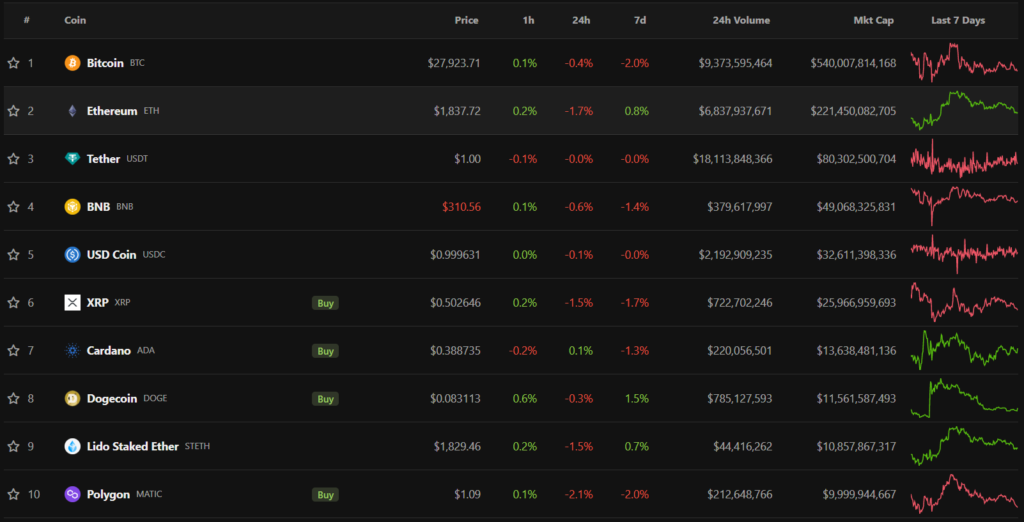1024x522 pixels.
Task: Open Polygon's 7-day sparkline chart
Action: click(964, 495)
